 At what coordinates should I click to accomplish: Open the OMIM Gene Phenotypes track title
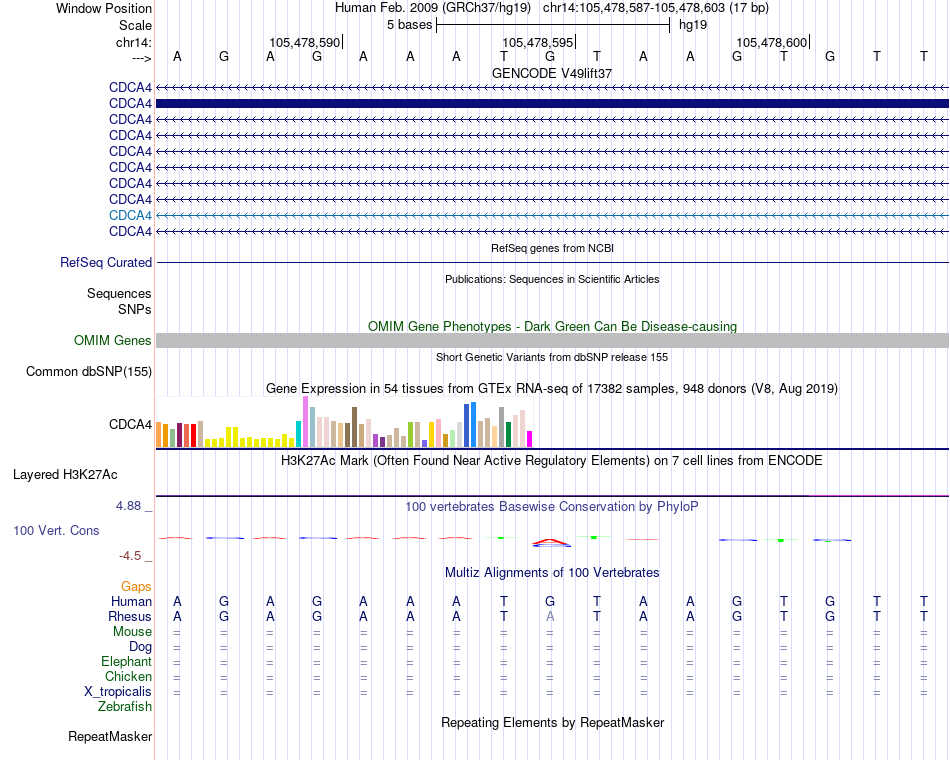pyautogui.click(x=552, y=327)
